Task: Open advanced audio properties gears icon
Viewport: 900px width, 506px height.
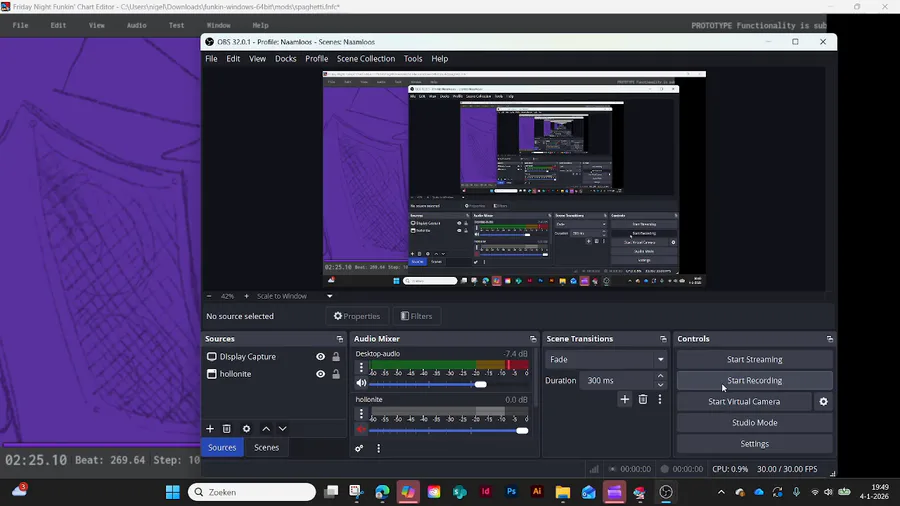Action: tap(359, 449)
